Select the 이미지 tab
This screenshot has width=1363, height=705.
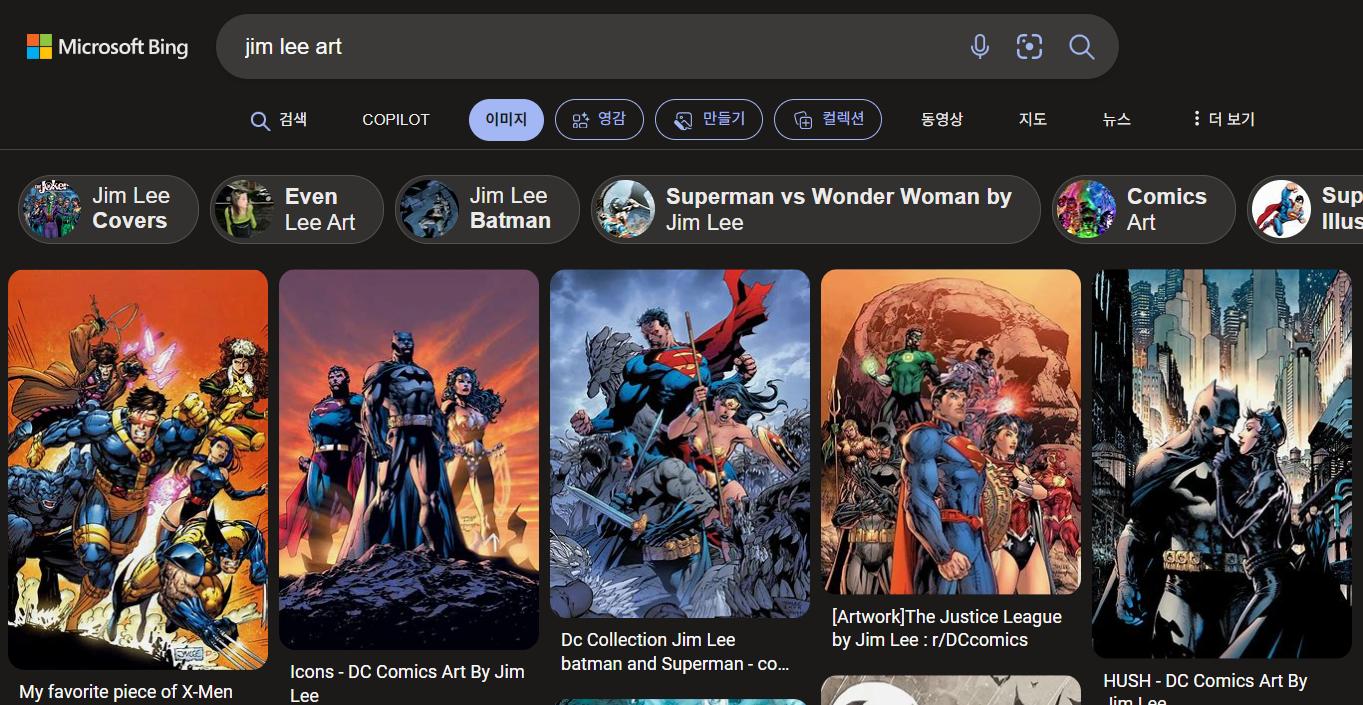(x=506, y=120)
